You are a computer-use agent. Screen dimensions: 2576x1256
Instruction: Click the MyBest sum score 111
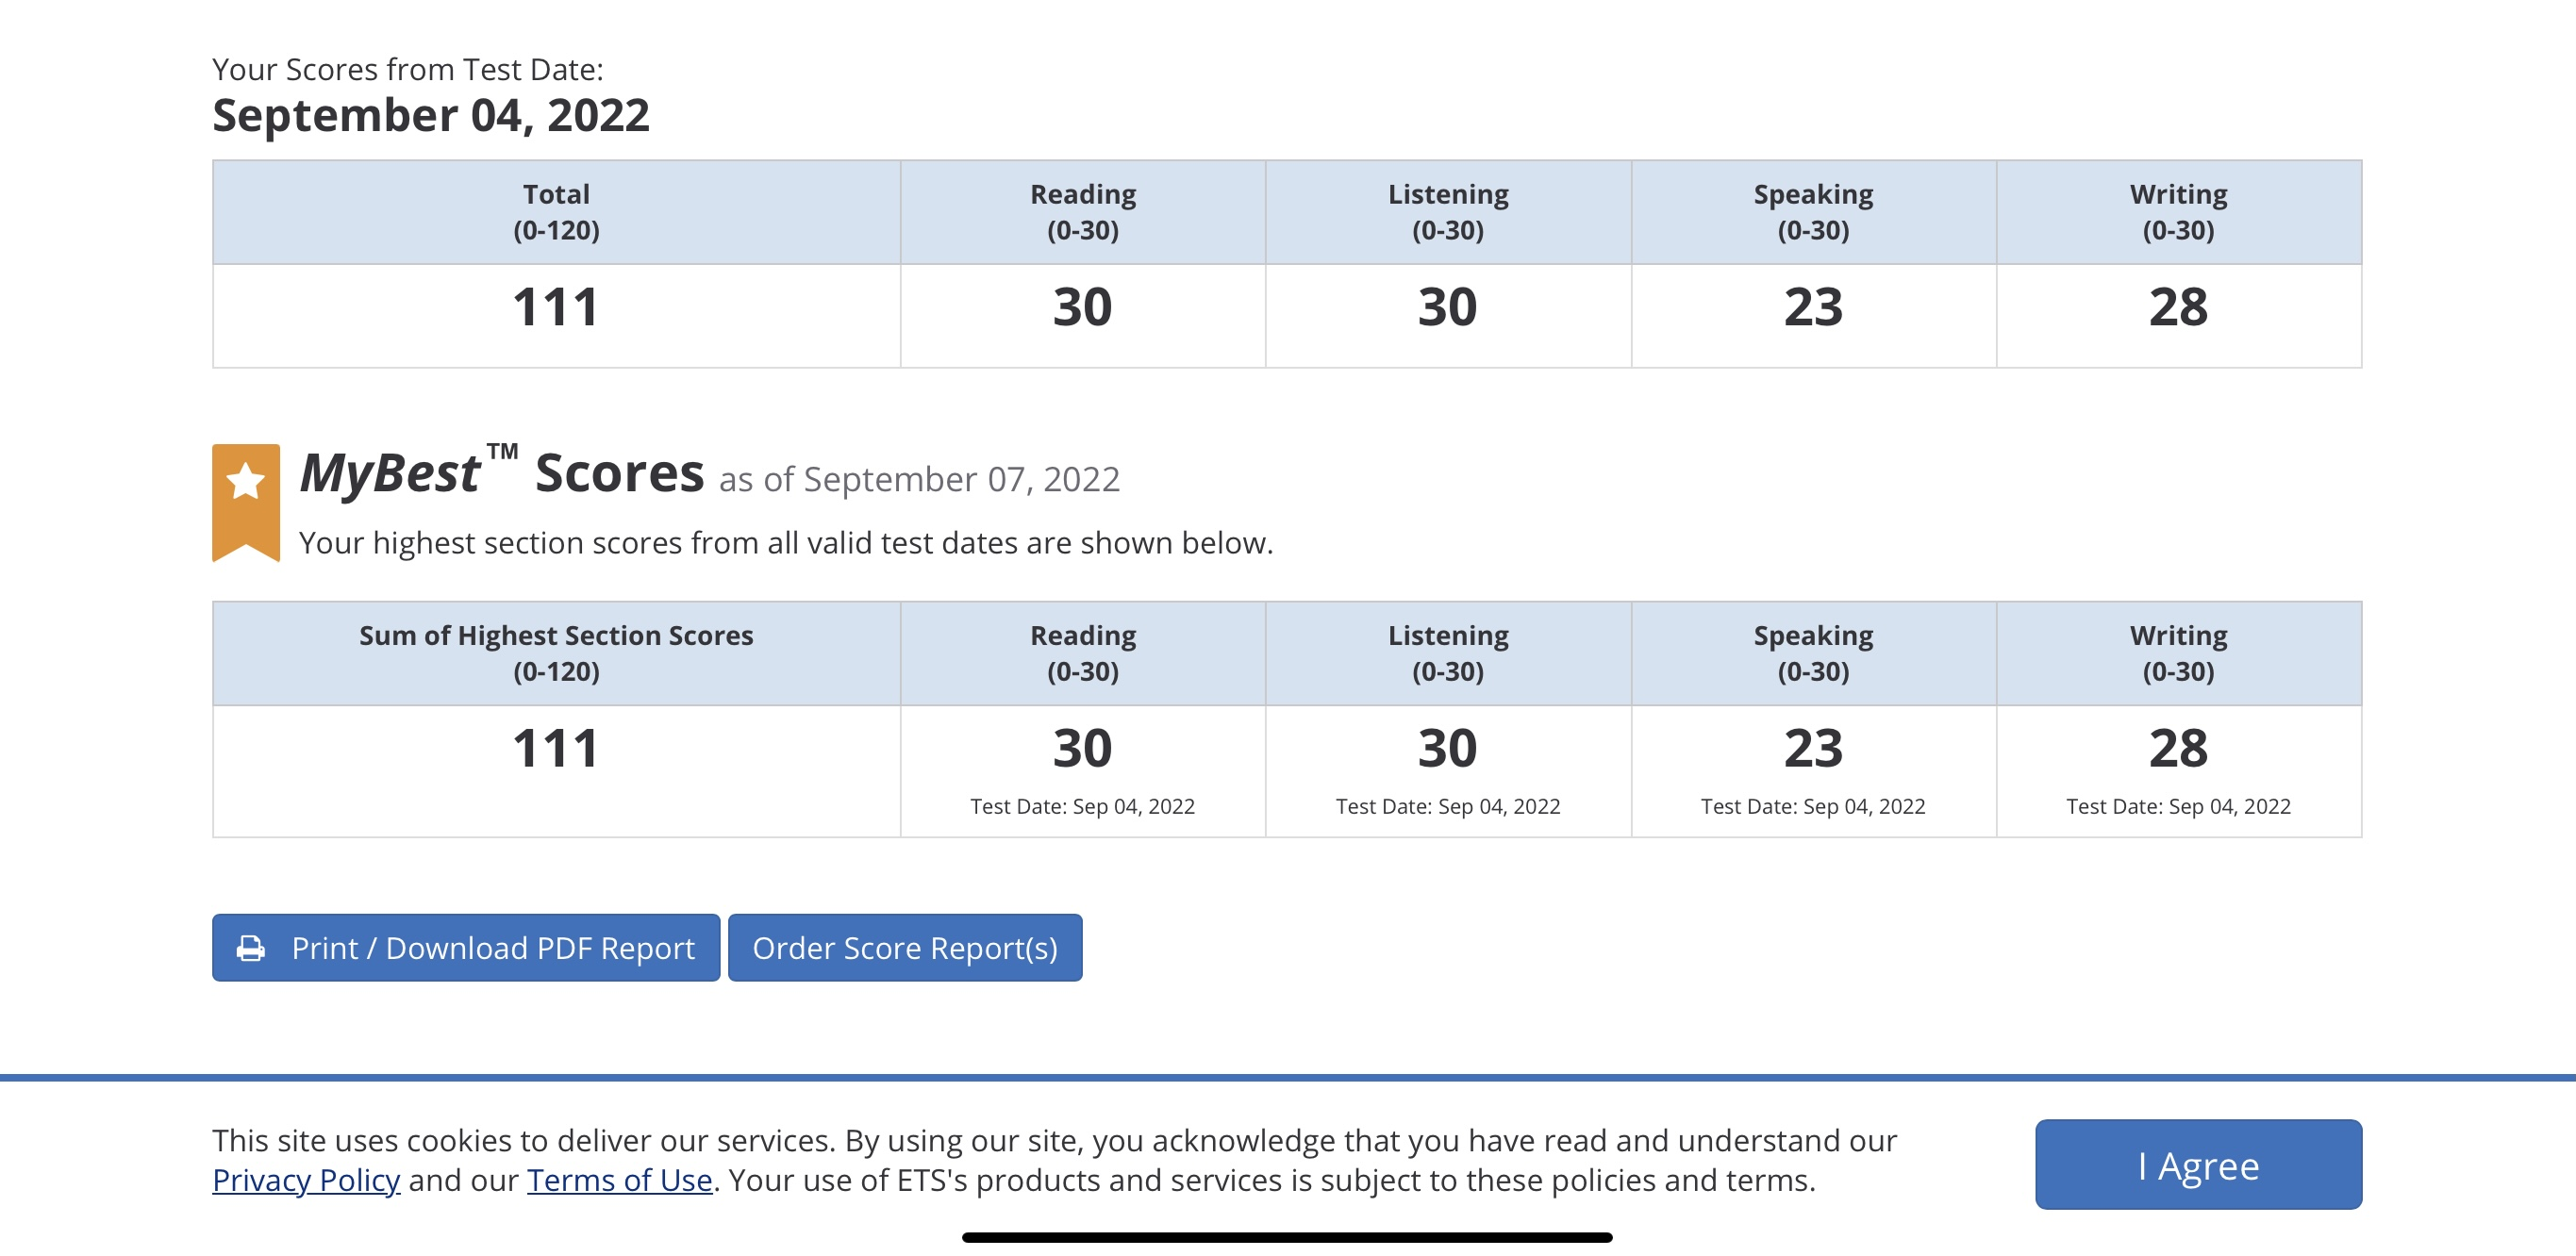[556, 748]
